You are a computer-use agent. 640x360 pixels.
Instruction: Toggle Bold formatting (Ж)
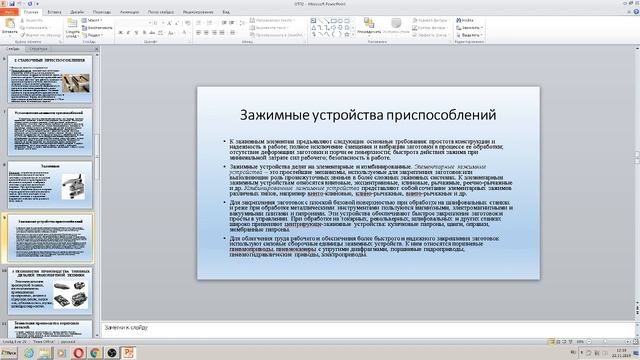[x=120, y=33]
